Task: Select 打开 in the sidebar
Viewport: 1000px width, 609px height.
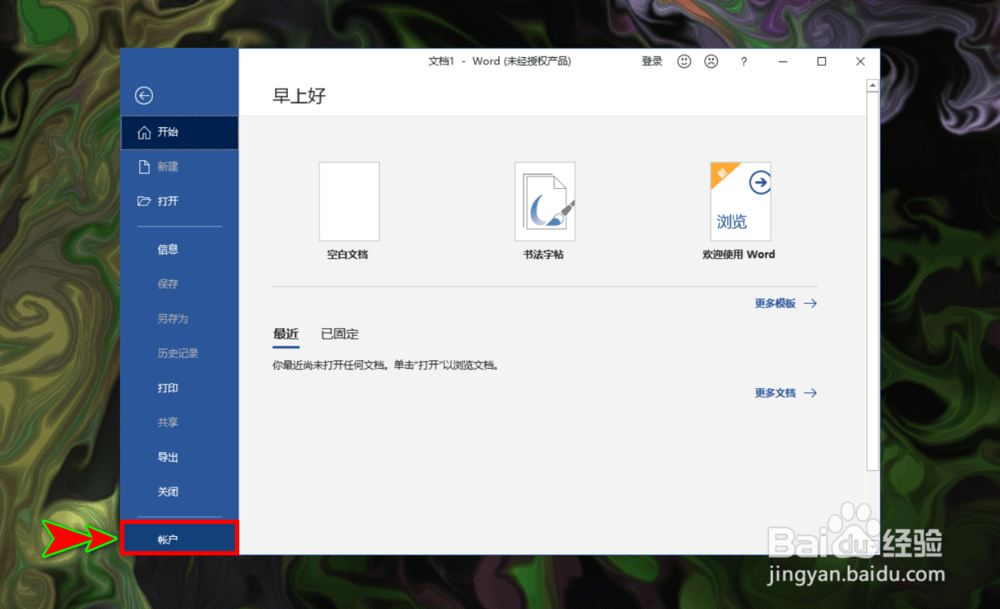Action: 179,201
